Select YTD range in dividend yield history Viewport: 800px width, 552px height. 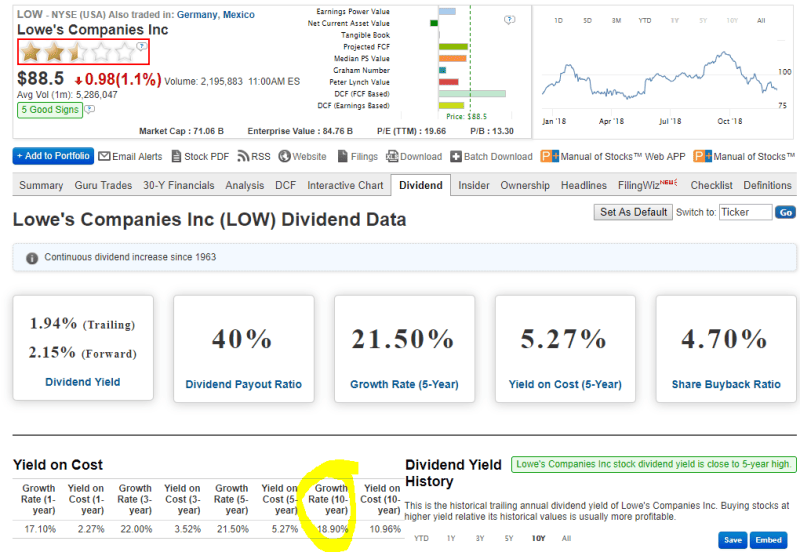pyautogui.click(x=421, y=538)
